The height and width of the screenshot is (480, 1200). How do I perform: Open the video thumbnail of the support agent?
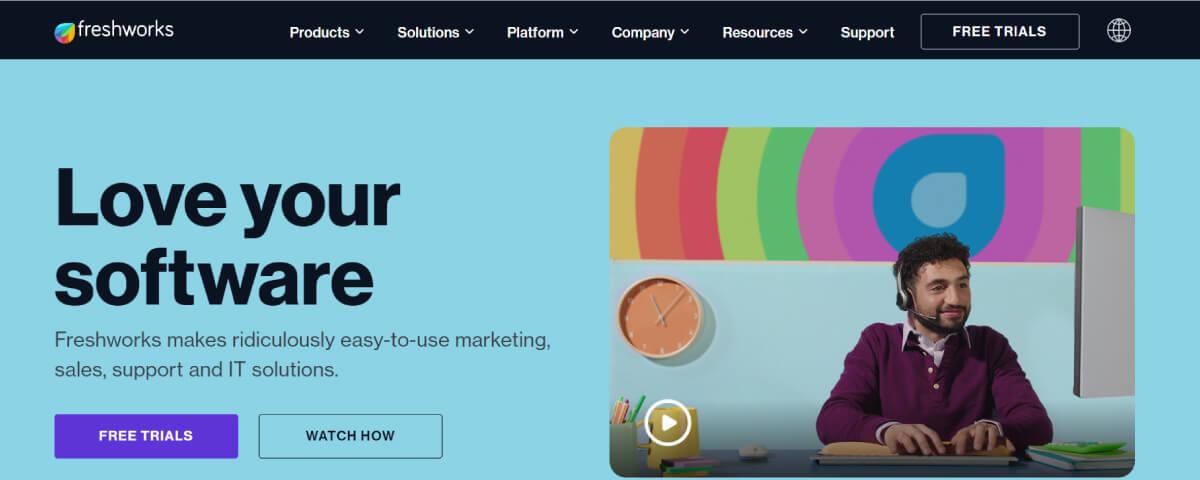(x=872, y=302)
